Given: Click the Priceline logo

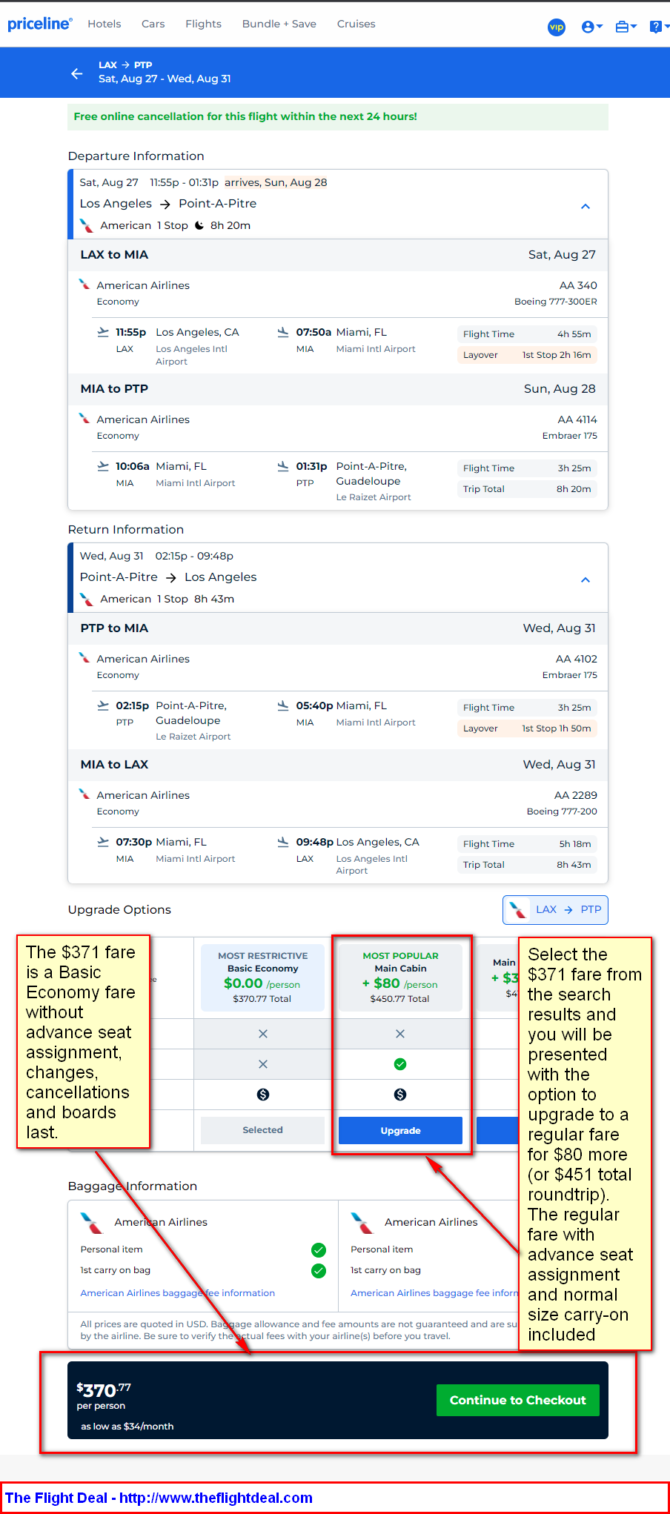Looking at the screenshot, I should point(40,24).
